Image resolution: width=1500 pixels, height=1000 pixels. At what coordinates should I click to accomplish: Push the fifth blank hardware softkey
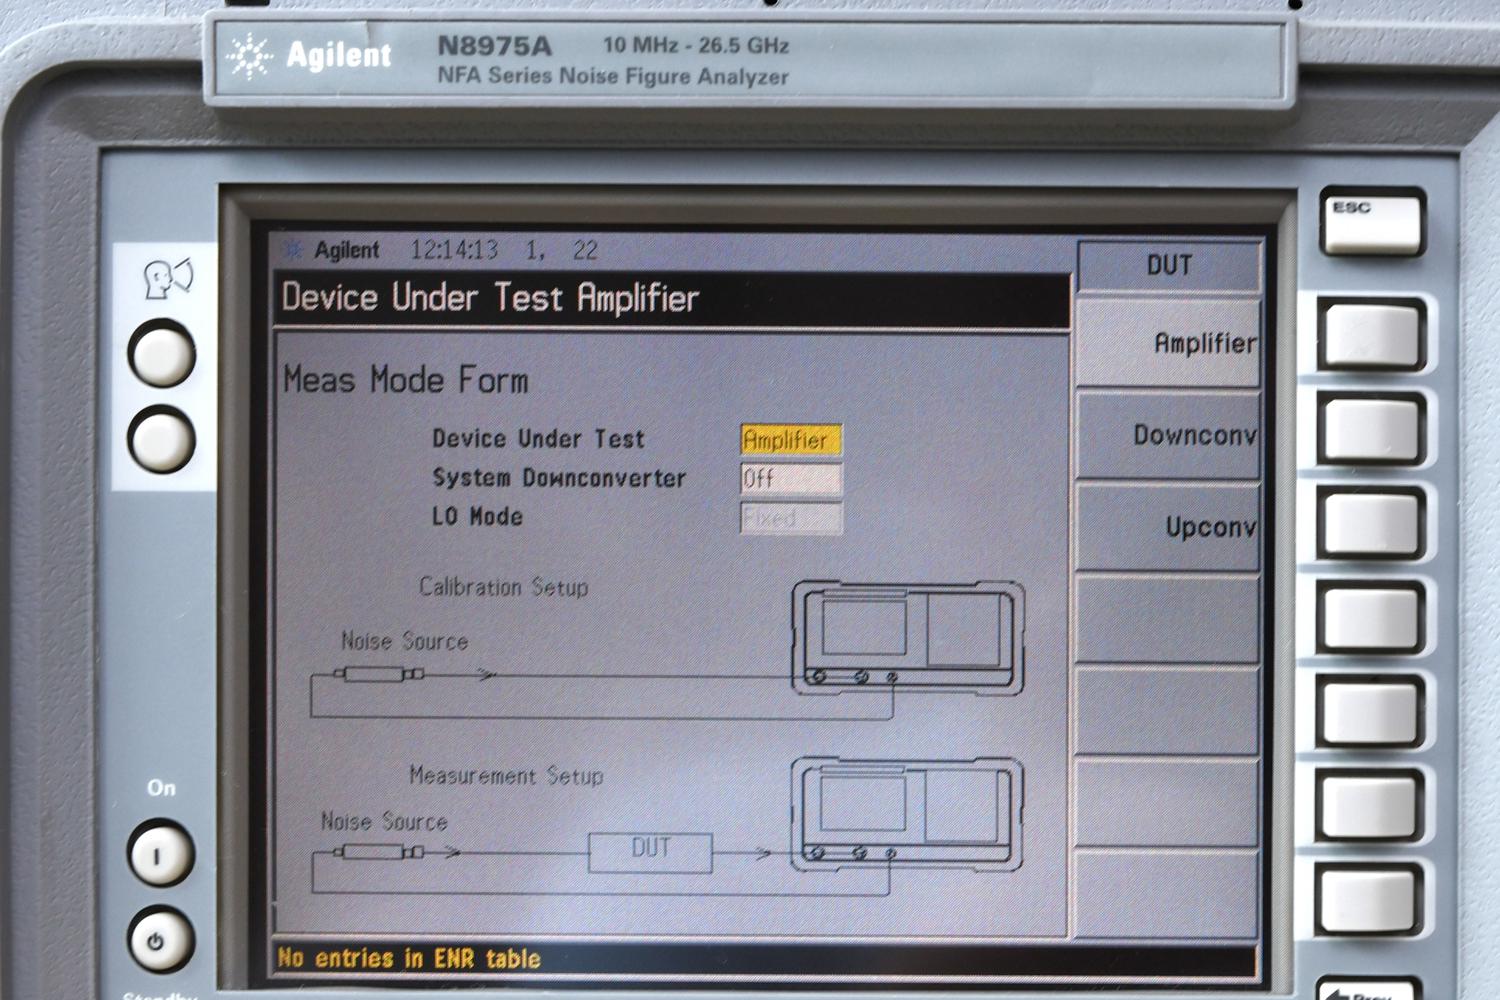[1370, 710]
